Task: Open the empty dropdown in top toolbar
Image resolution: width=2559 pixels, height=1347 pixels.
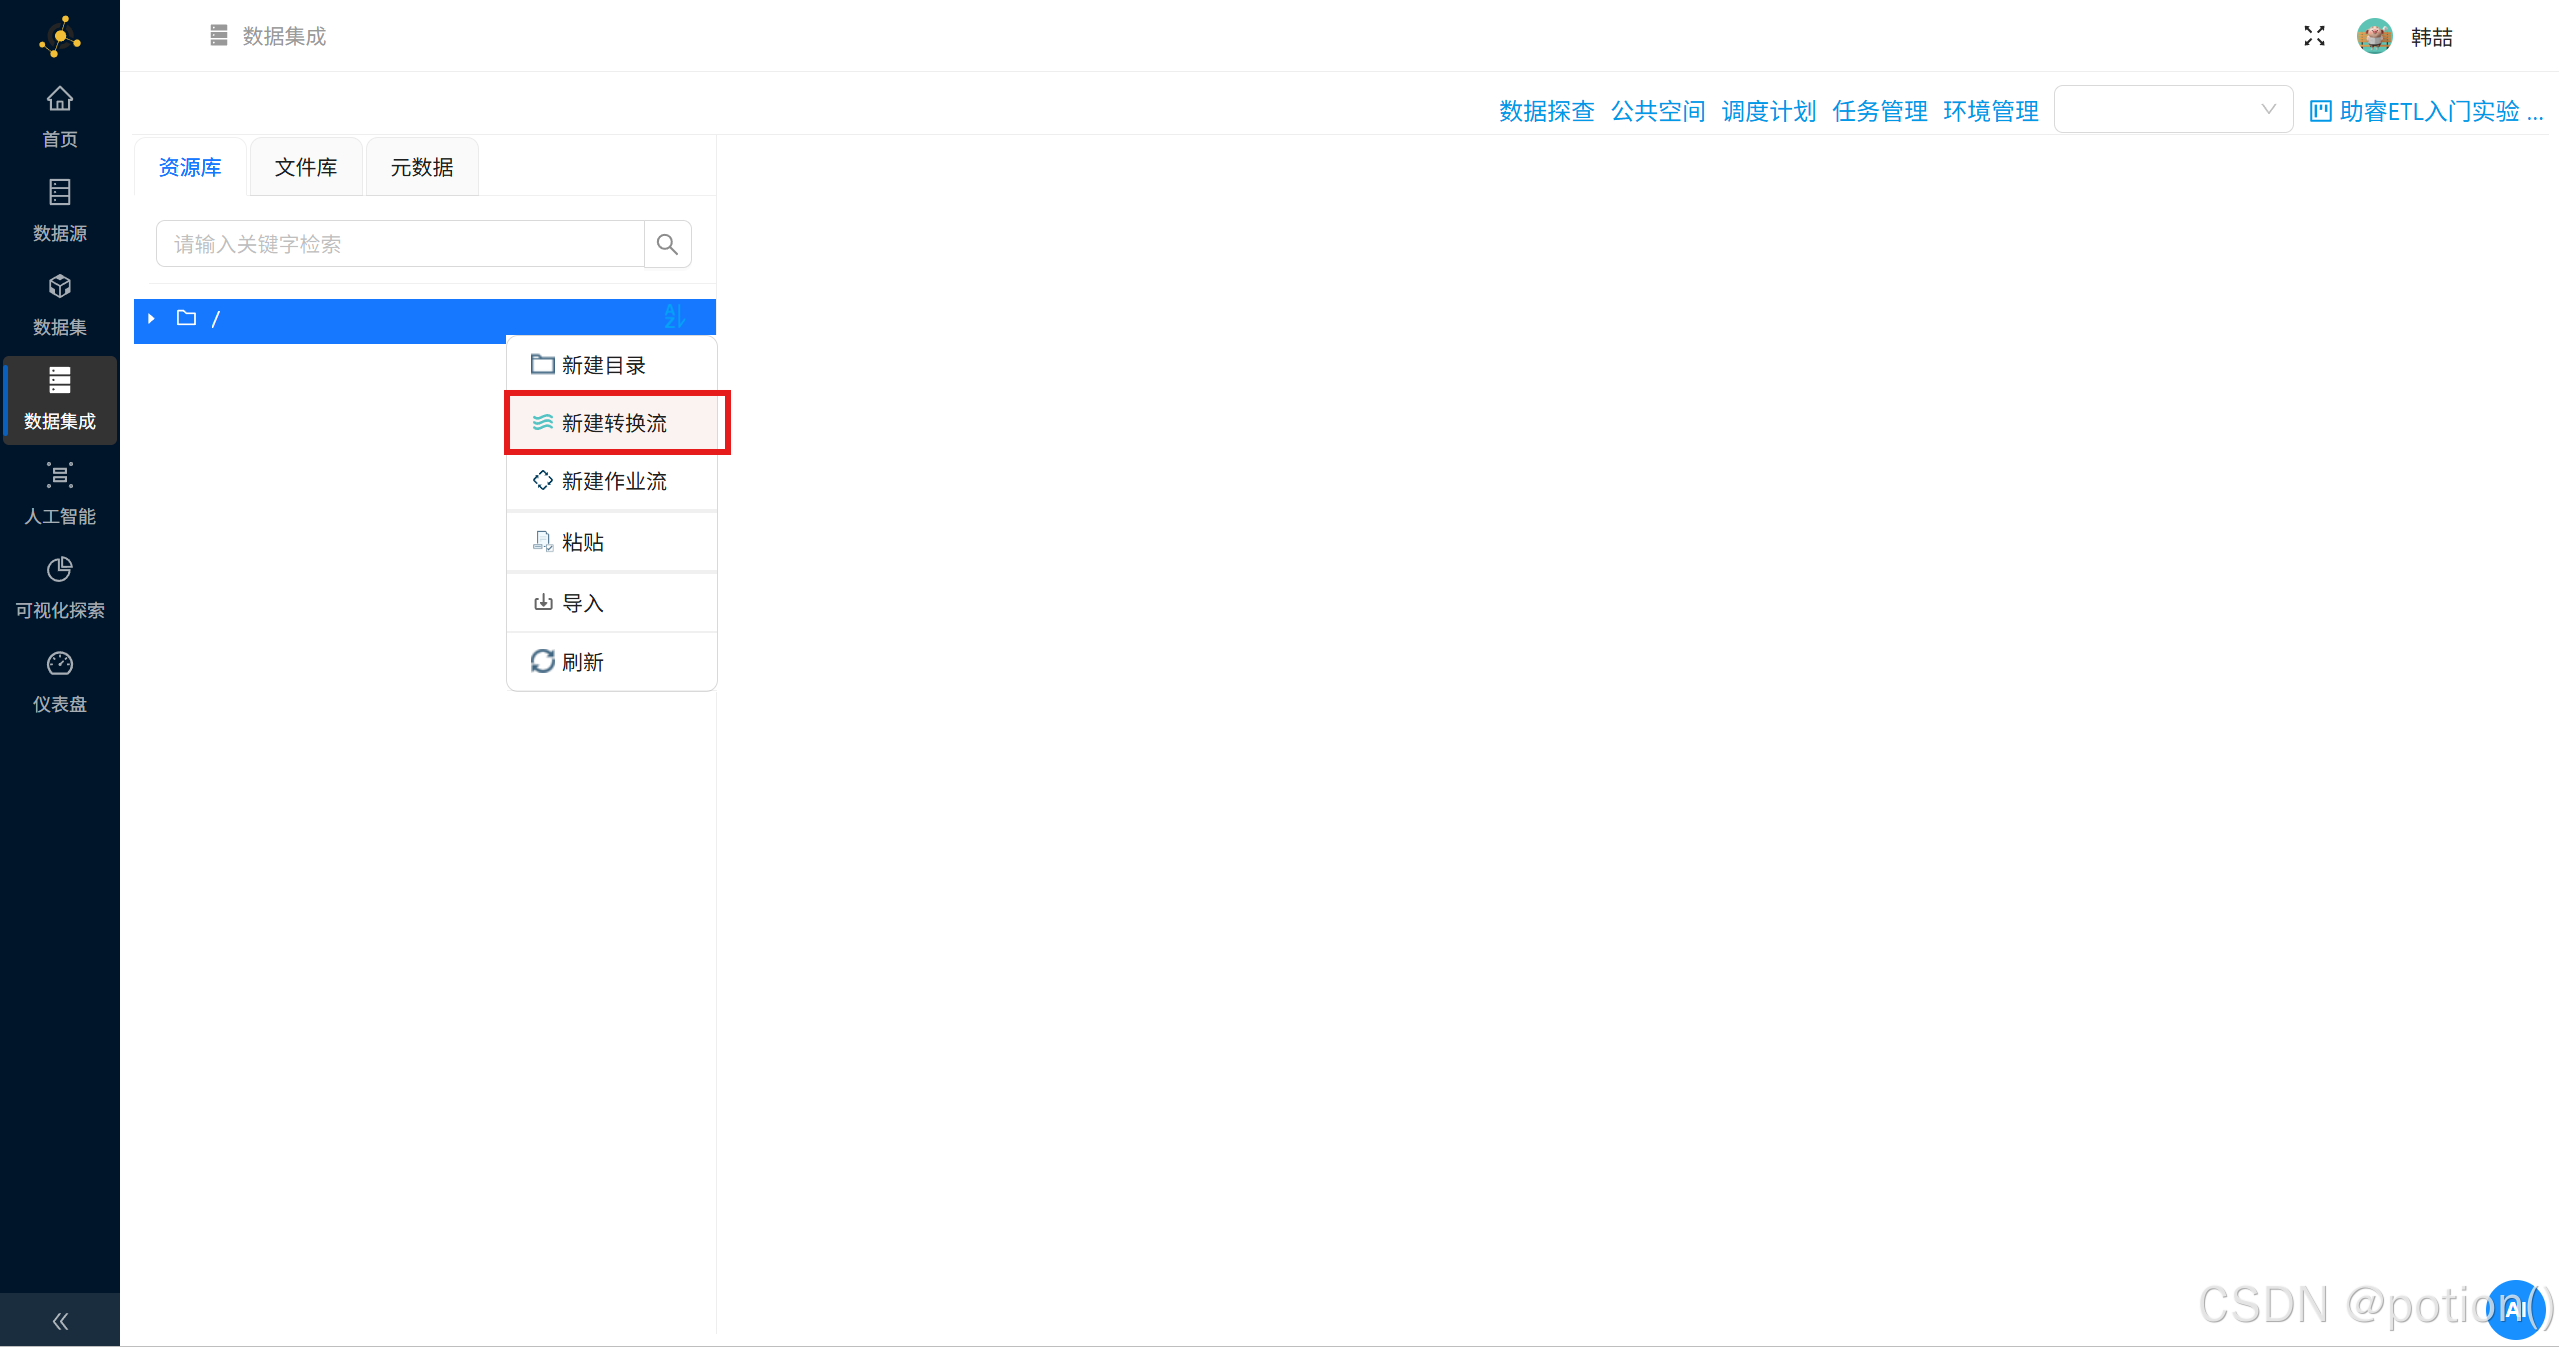Action: pos(2172,110)
